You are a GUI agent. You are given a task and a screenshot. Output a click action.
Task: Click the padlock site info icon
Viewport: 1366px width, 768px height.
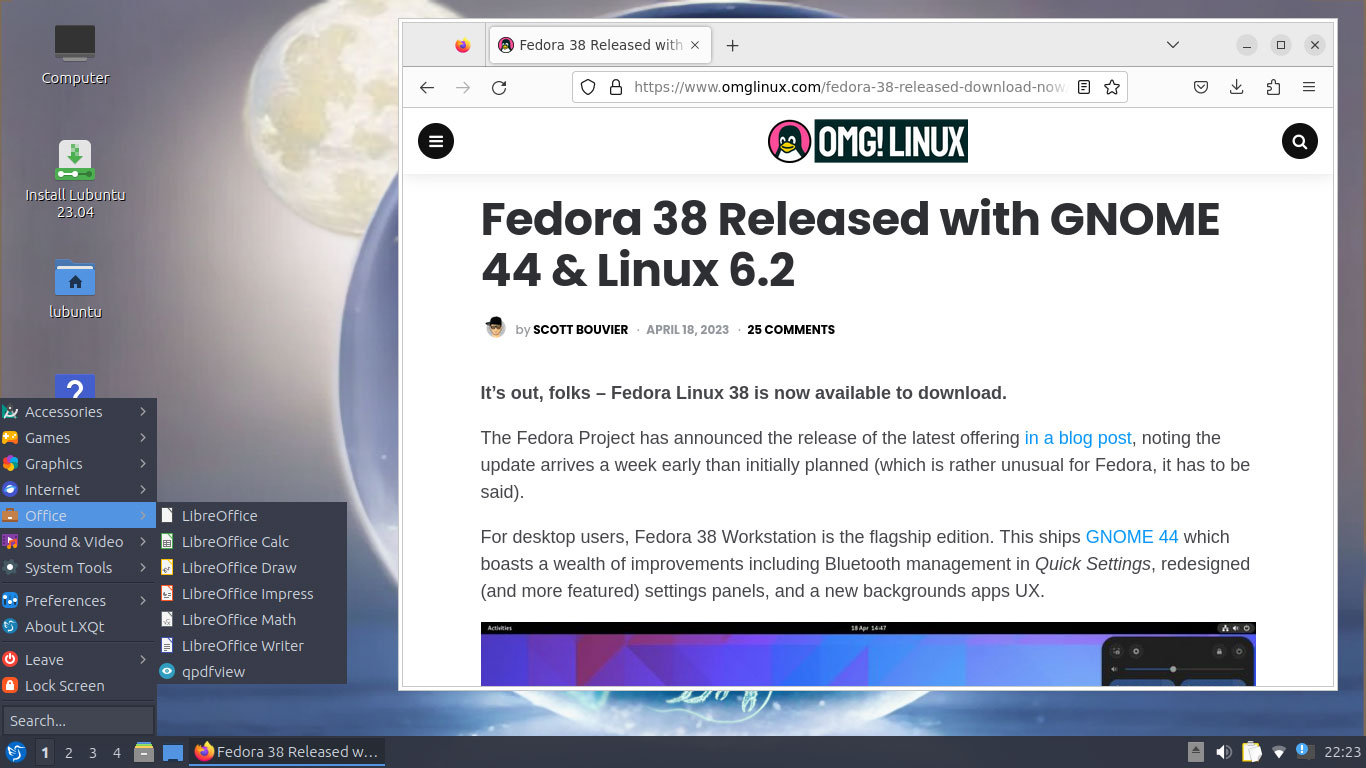click(615, 87)
